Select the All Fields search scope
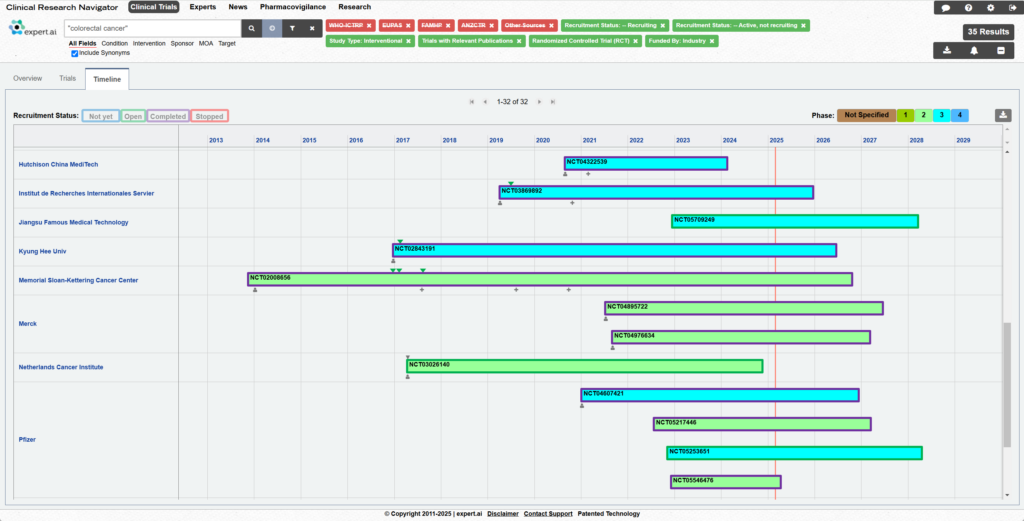This screenshot has height=521, width=1024. [82, 44]
